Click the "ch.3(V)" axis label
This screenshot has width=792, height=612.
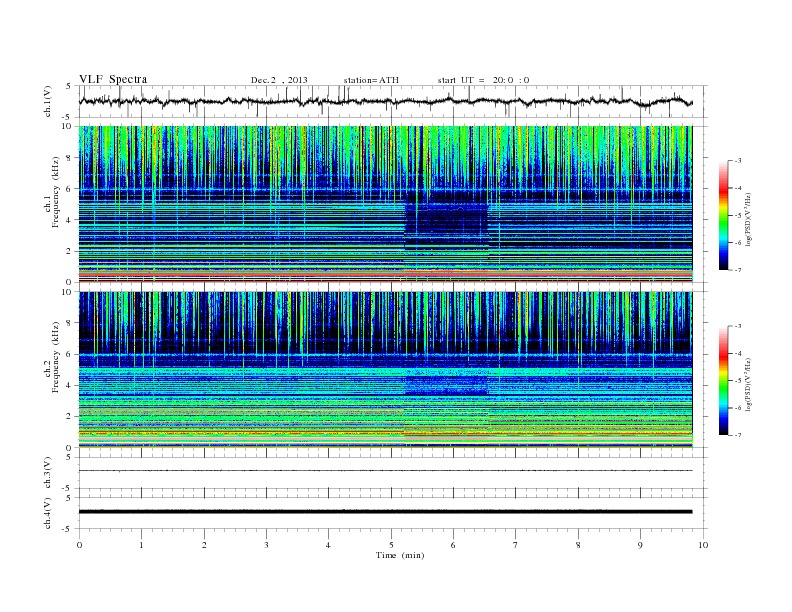pos(48,473)
